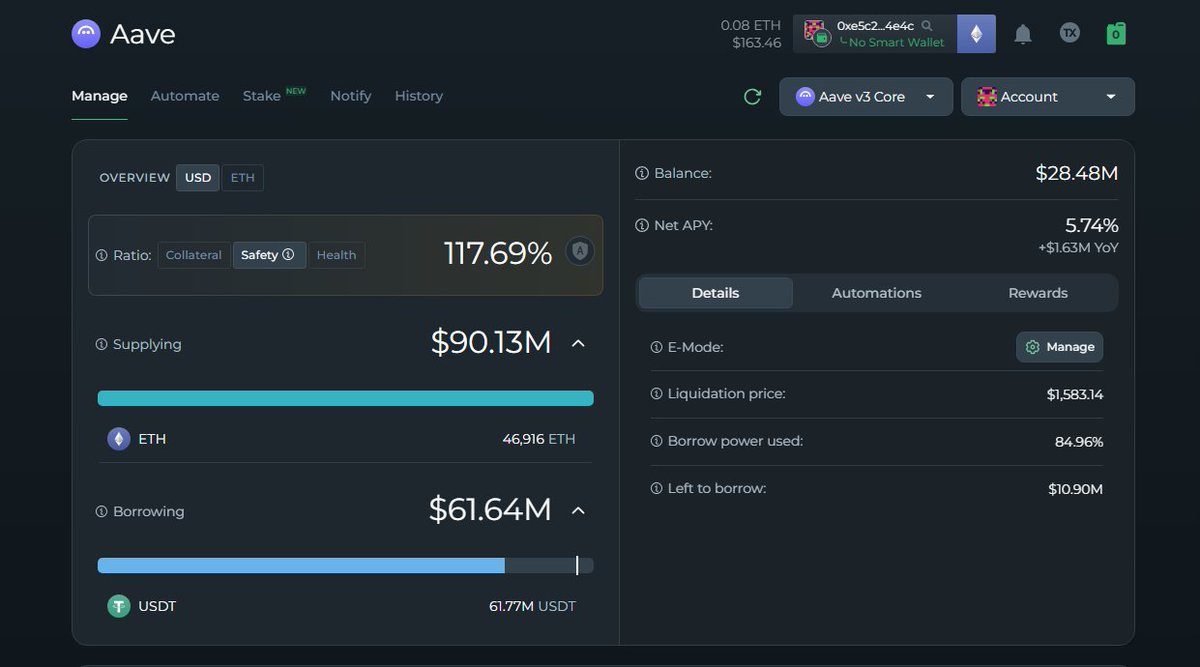Collapse the Supplying section

click(578, 342)
